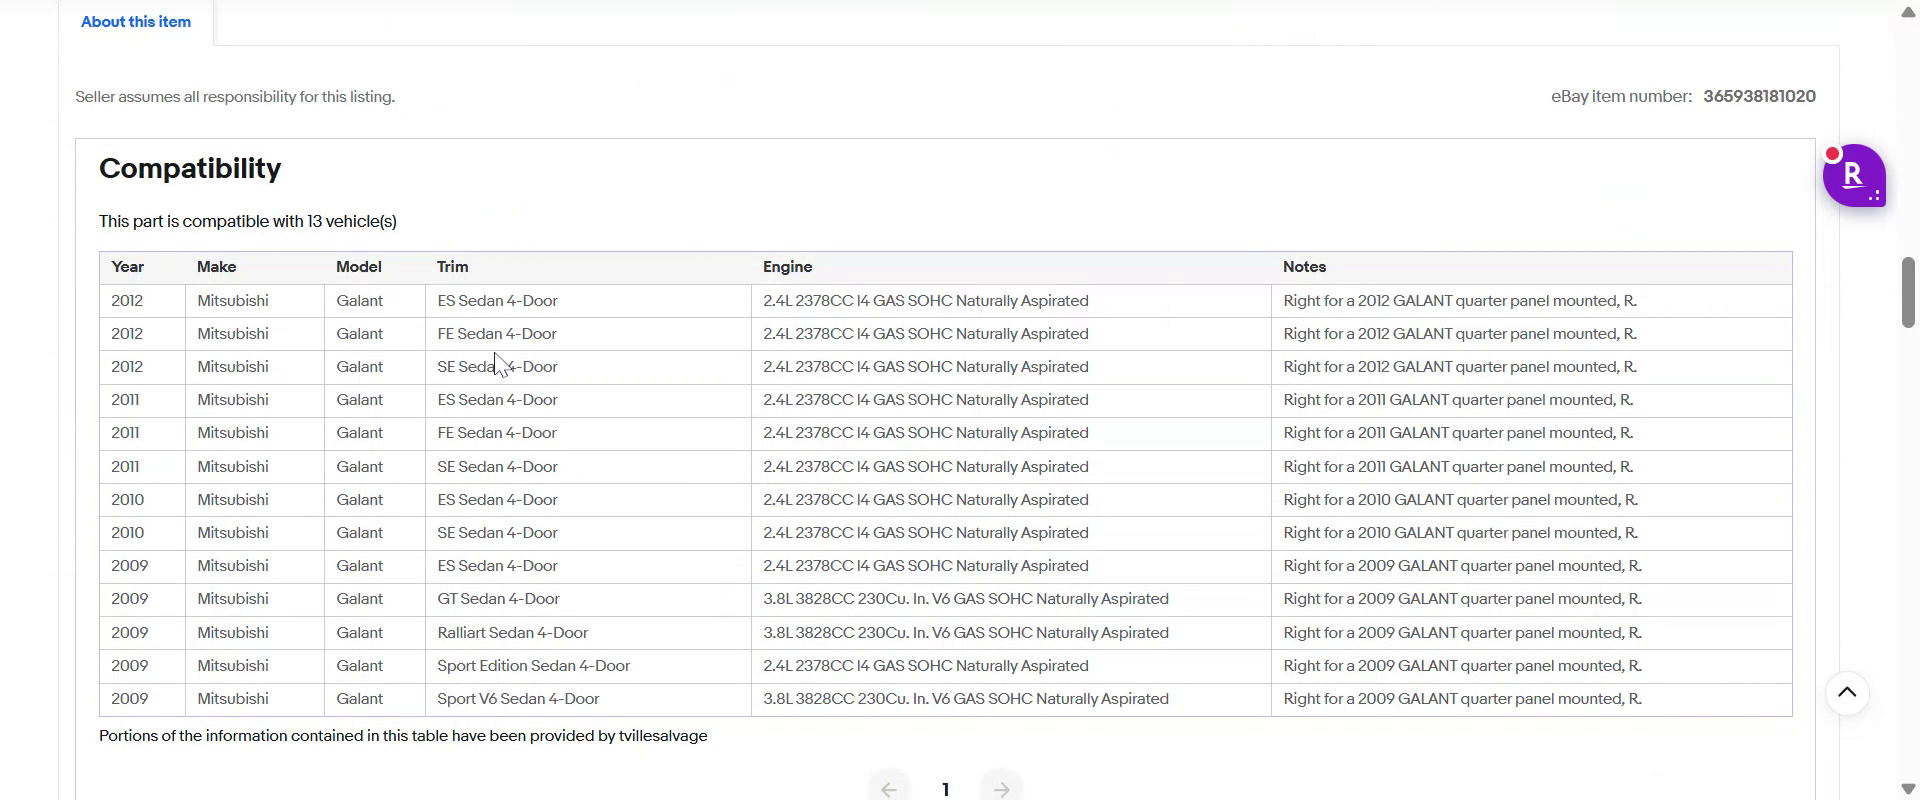The height and width of the screenshot is (800, 1920).
Task: Click the scrollbar up arrow
Action: (1908, 12)
